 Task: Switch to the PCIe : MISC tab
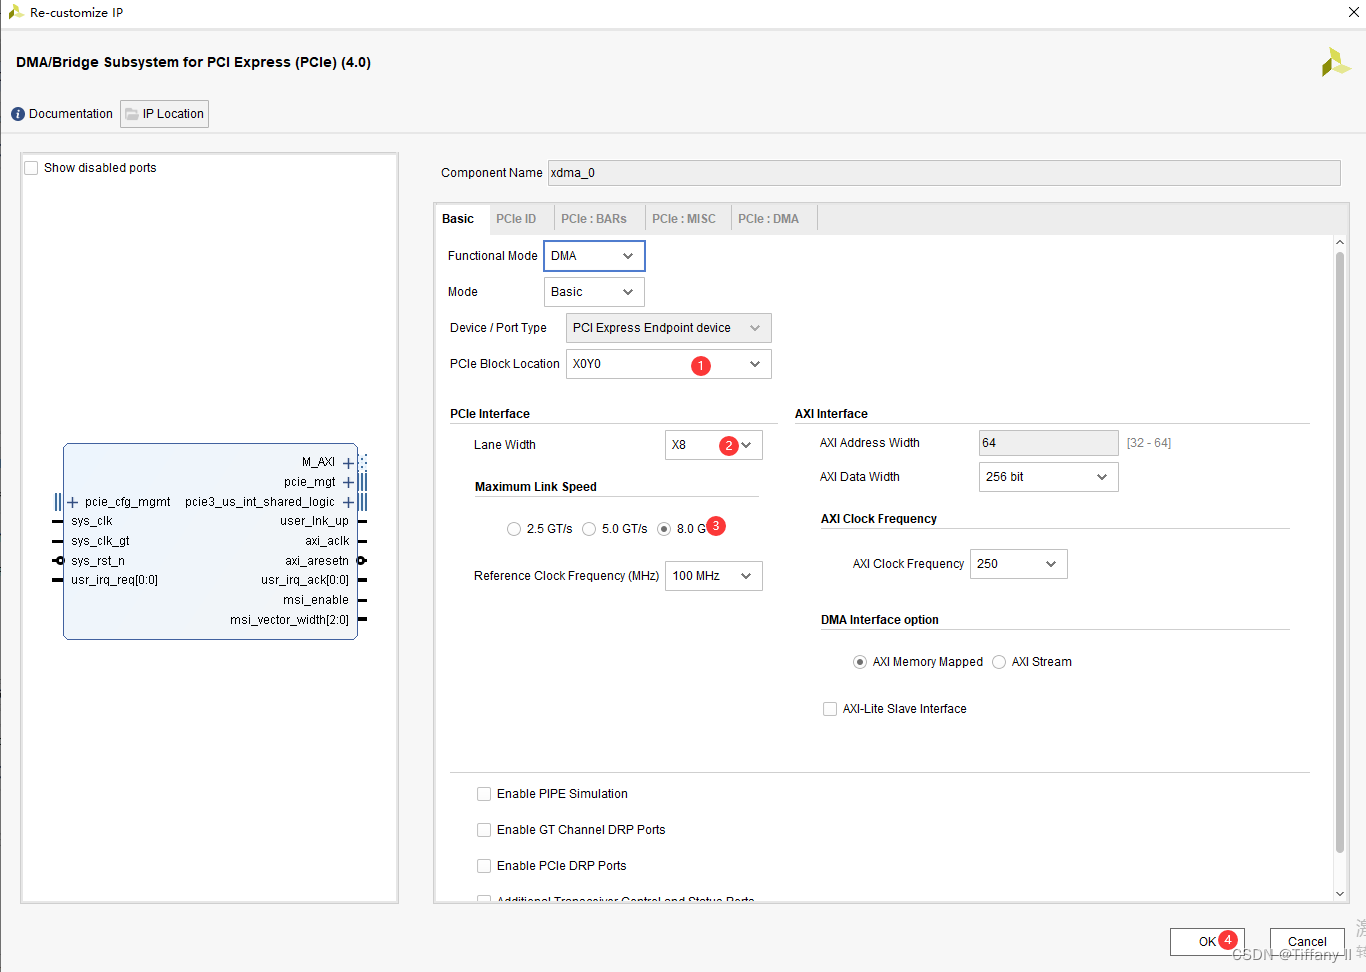click(684, 219)
